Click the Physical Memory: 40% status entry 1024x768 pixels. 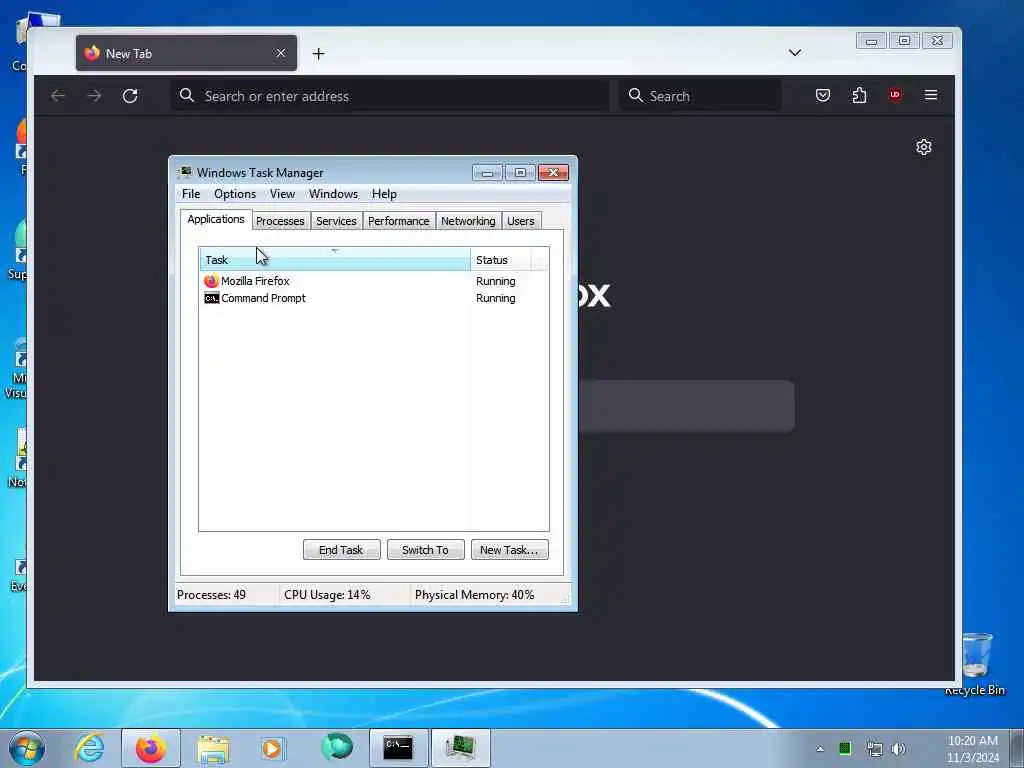click(x=475, y=595)
